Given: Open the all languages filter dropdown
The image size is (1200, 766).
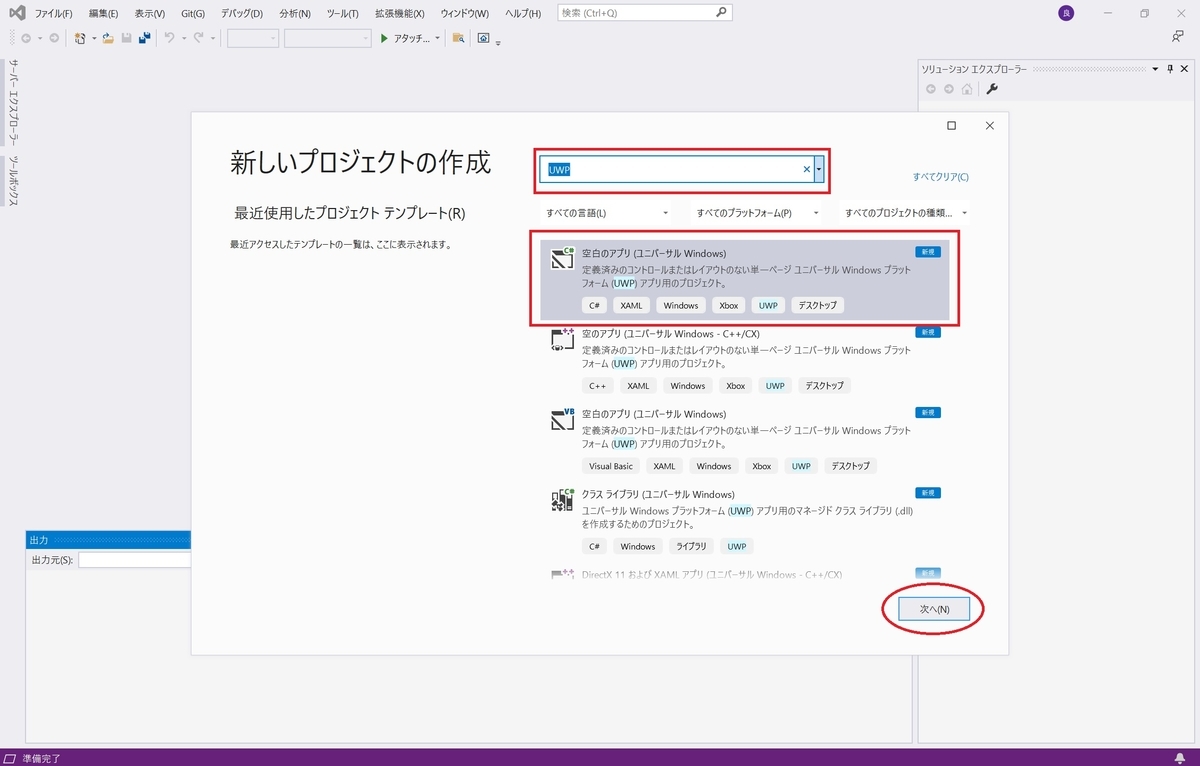Looking at the screenshot, I should 608,213.
